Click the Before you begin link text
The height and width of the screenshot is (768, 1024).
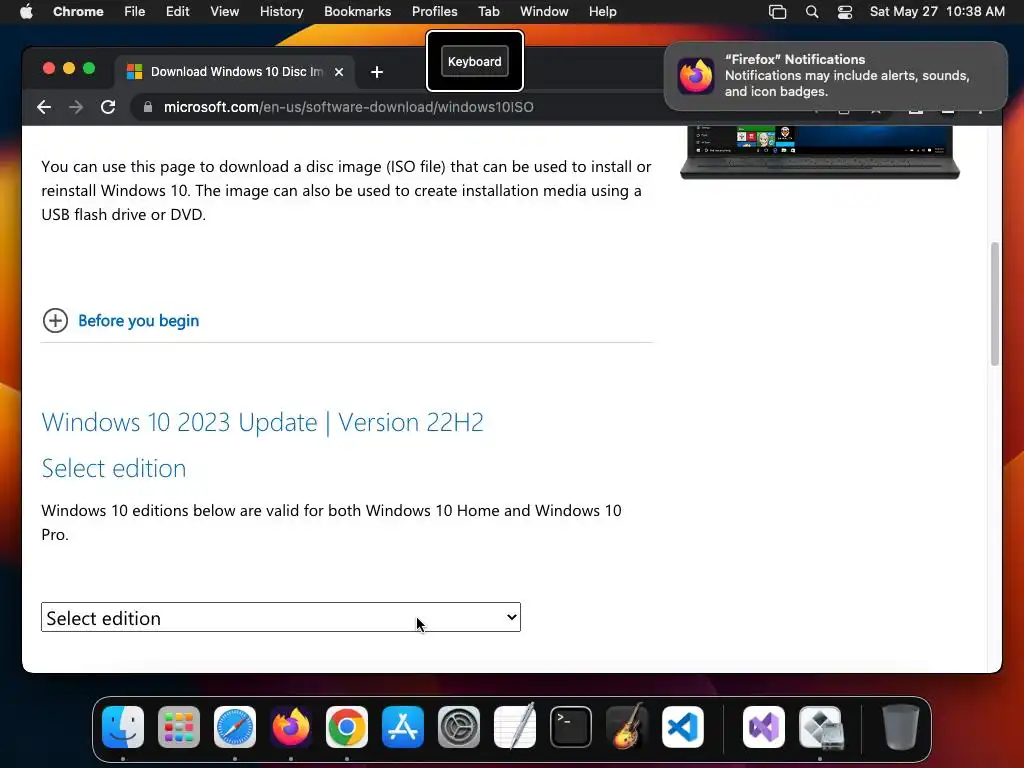pos(138,321)
